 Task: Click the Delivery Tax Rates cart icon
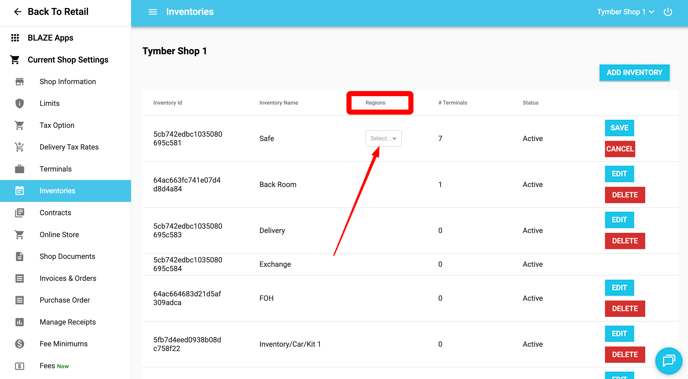click(x=19, y=147)
